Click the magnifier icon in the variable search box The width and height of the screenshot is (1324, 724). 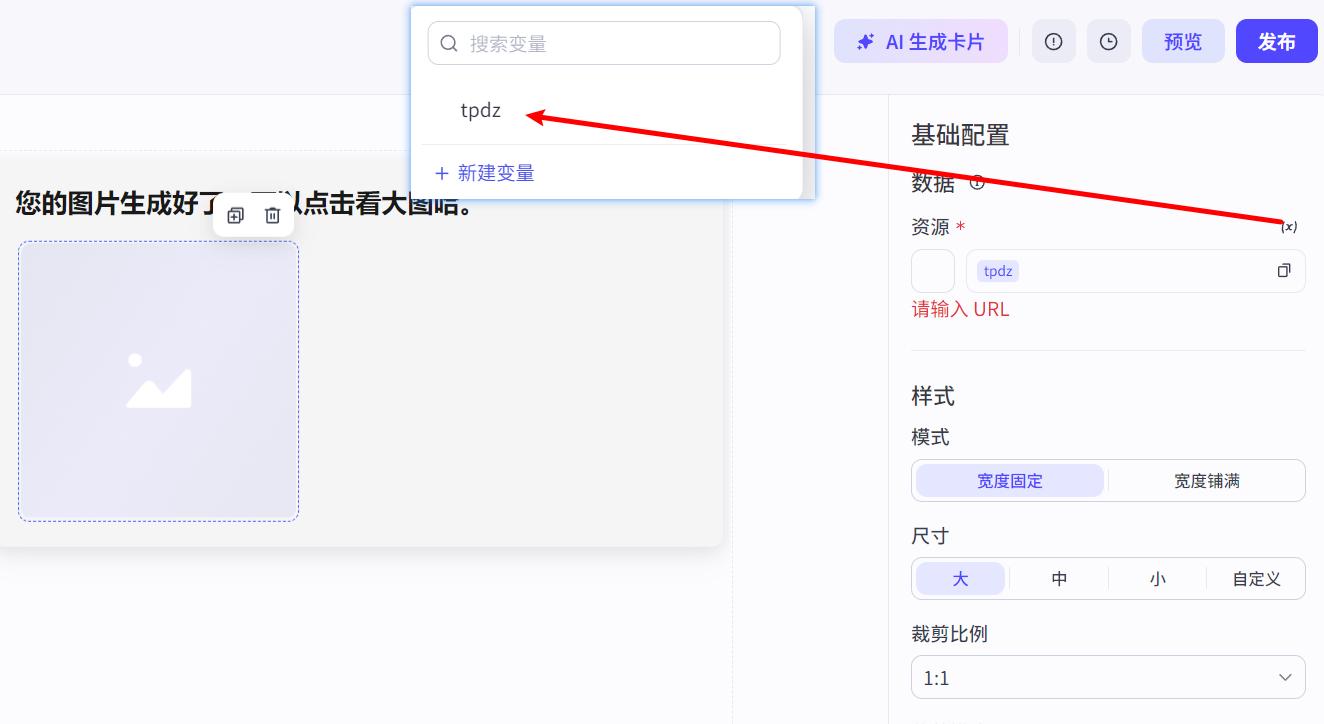449,42
